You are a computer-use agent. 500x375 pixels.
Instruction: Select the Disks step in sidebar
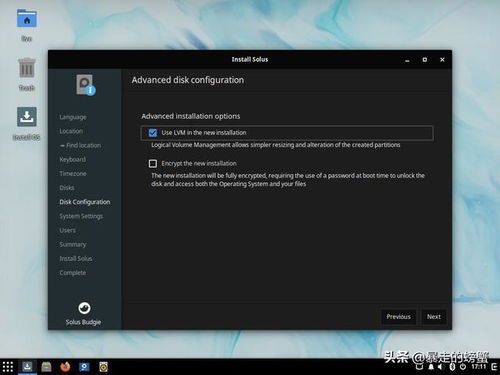tap(67, 188)
